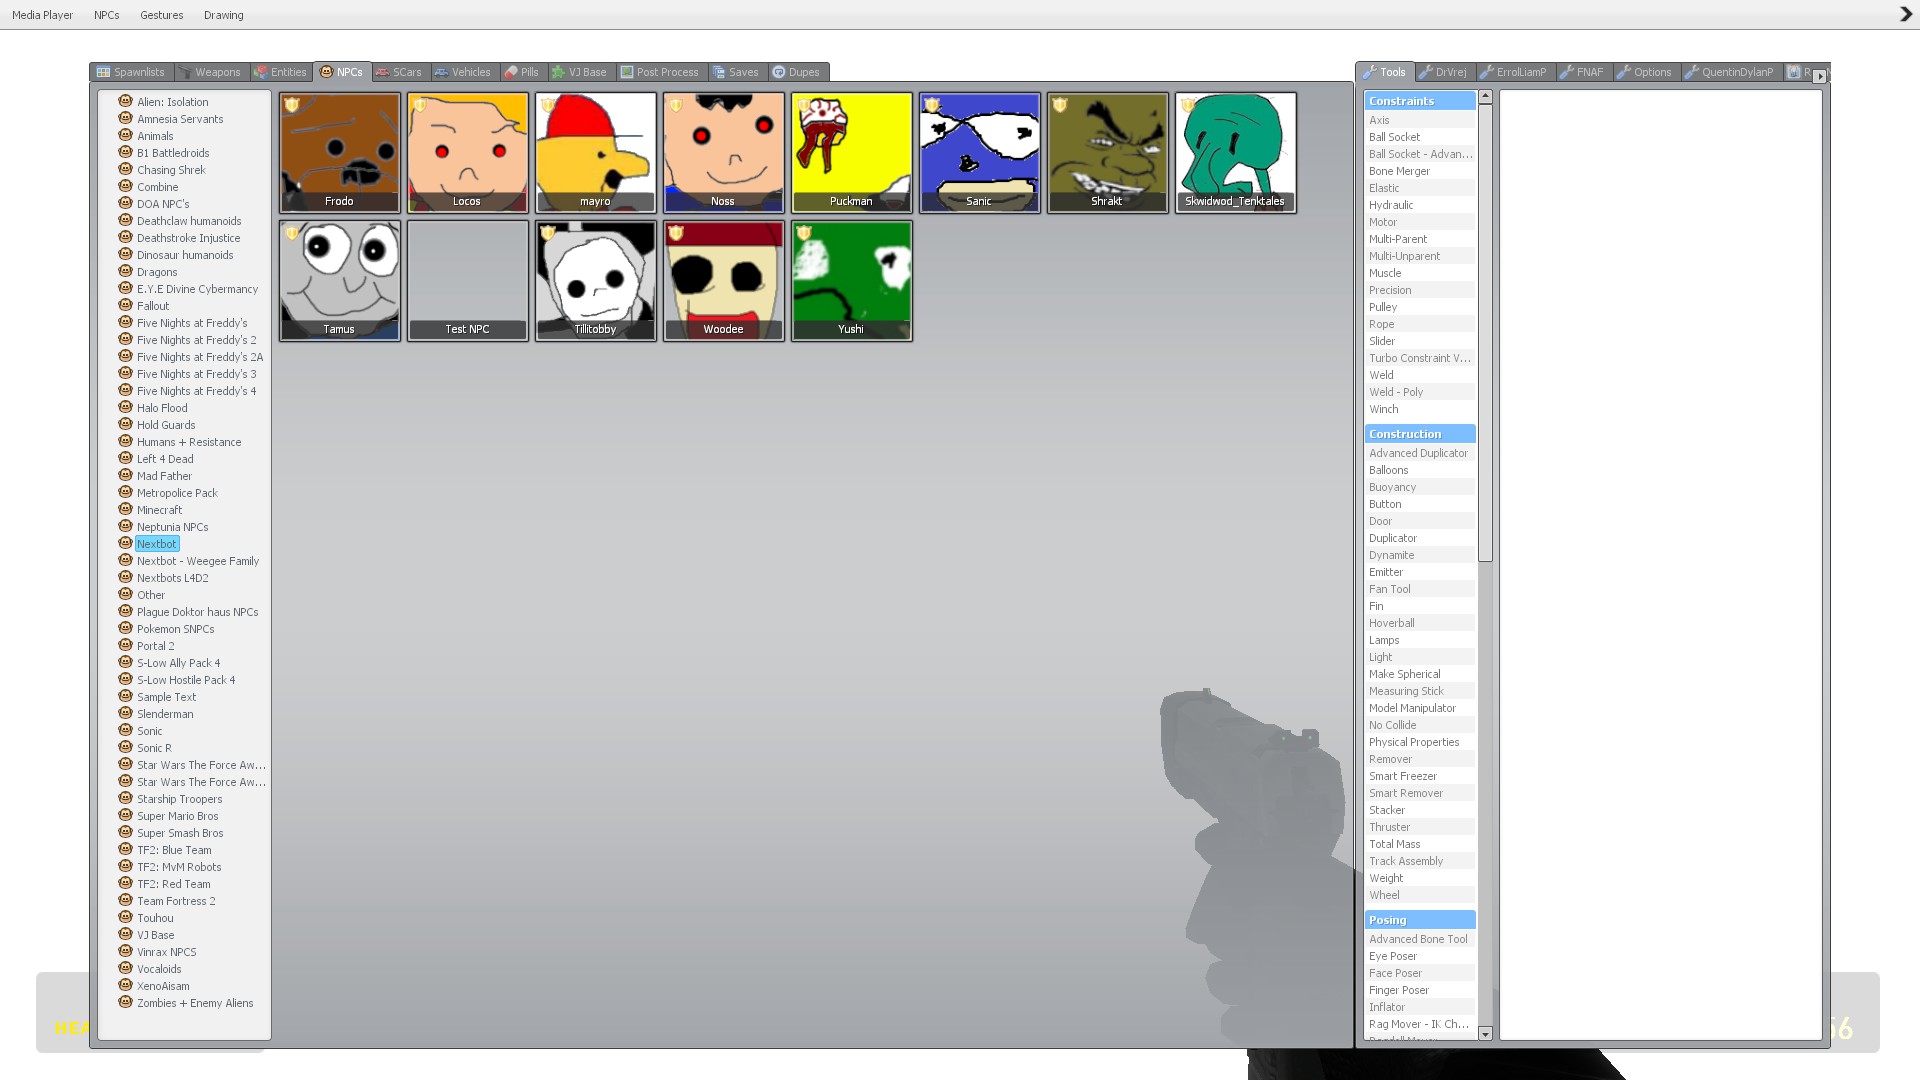1920x1080 pixels.
Task: Select the Test NPC tile
Action: coord(468,281)
